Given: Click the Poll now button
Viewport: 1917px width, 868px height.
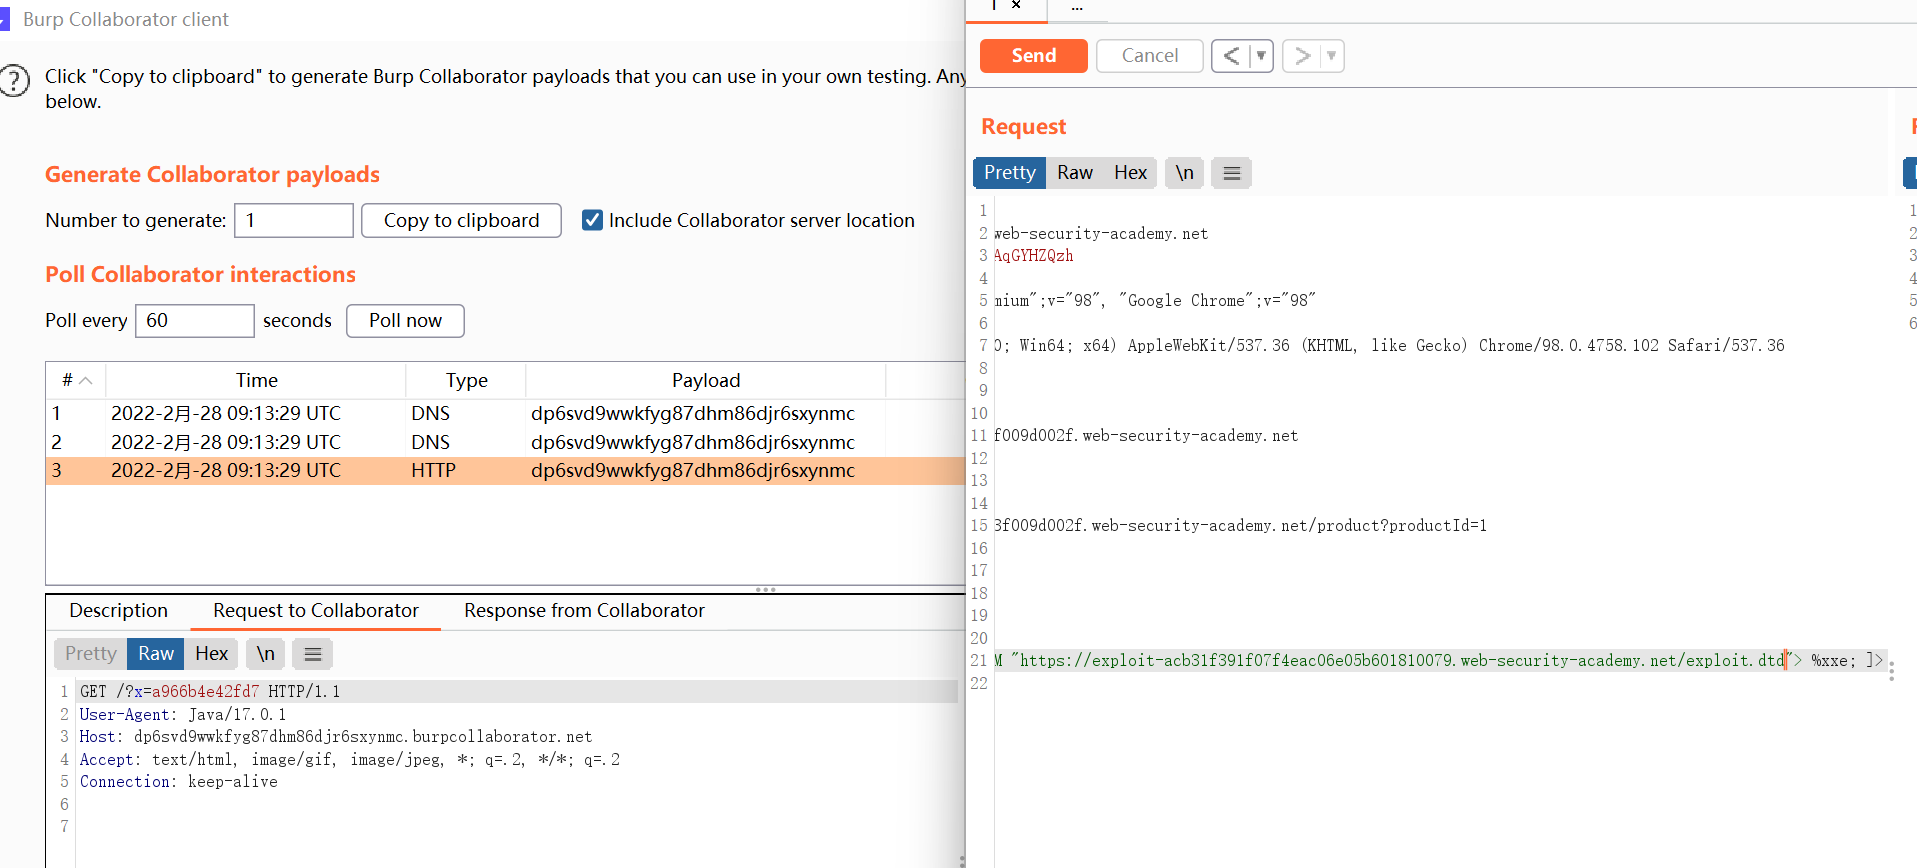Looking at the screenshot, I should pos(405,321).
